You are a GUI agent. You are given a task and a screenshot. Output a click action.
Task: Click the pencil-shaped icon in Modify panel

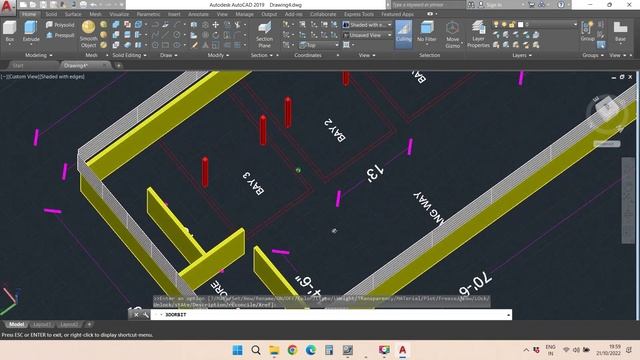pyautogui.click(x=195, y=45)
